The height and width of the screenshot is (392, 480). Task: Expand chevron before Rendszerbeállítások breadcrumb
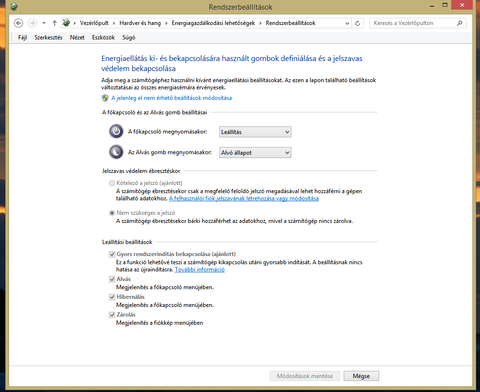tap(260, 23)
